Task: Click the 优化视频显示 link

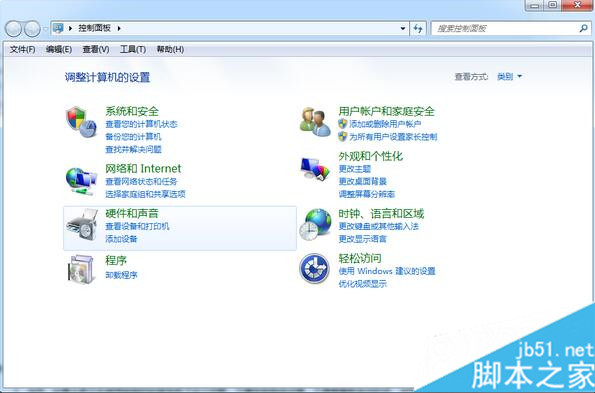Action: click(x=362, y=284)
